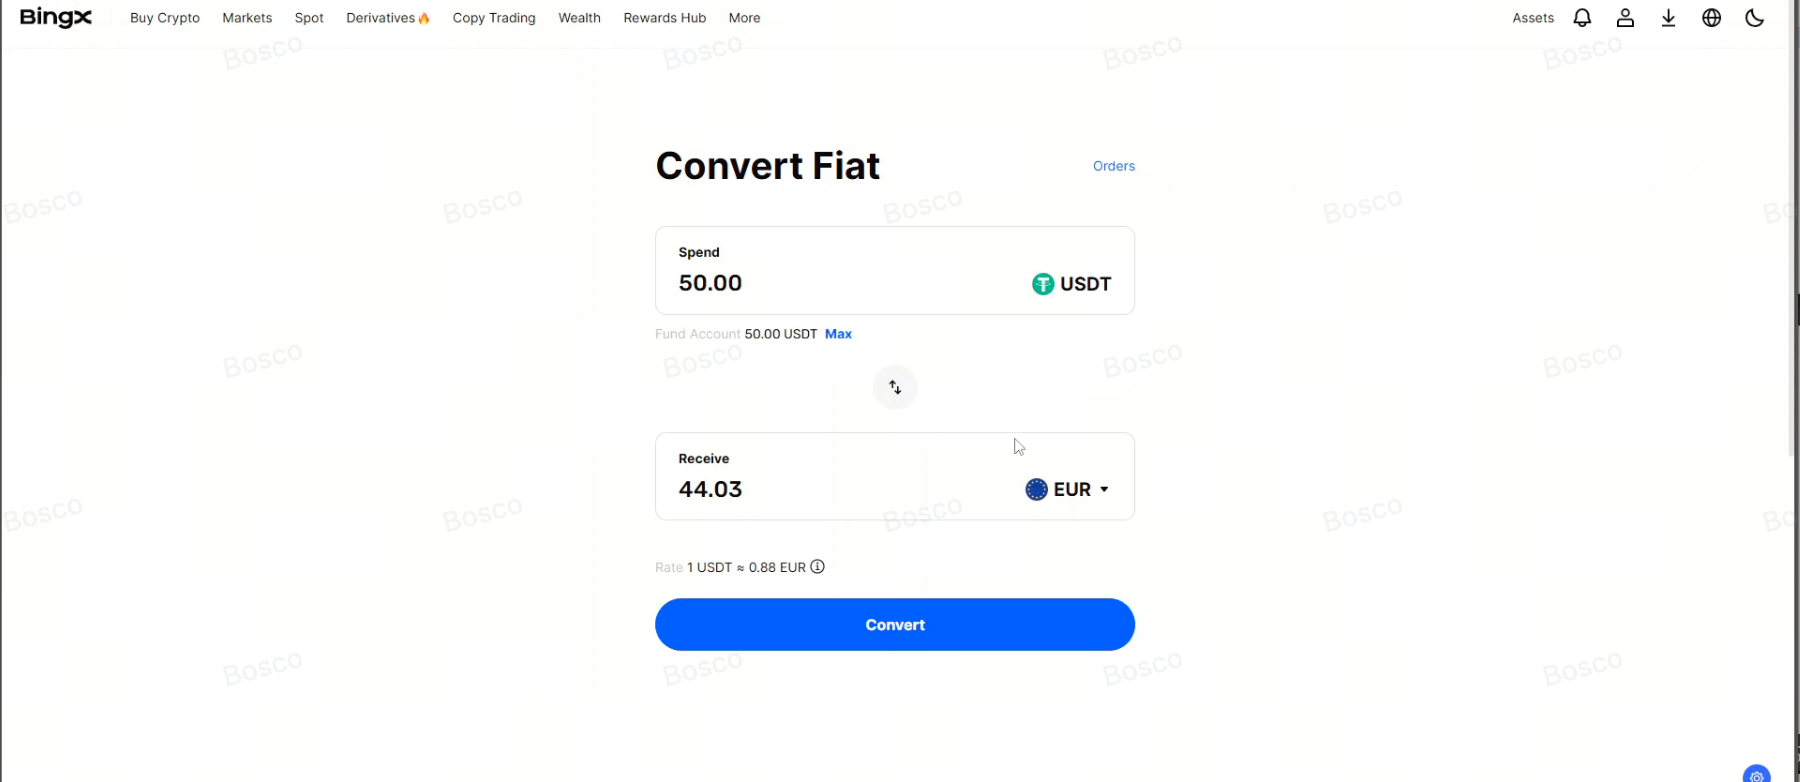Open the More menu
The image size is (1800, 782).
pos(744,18)
